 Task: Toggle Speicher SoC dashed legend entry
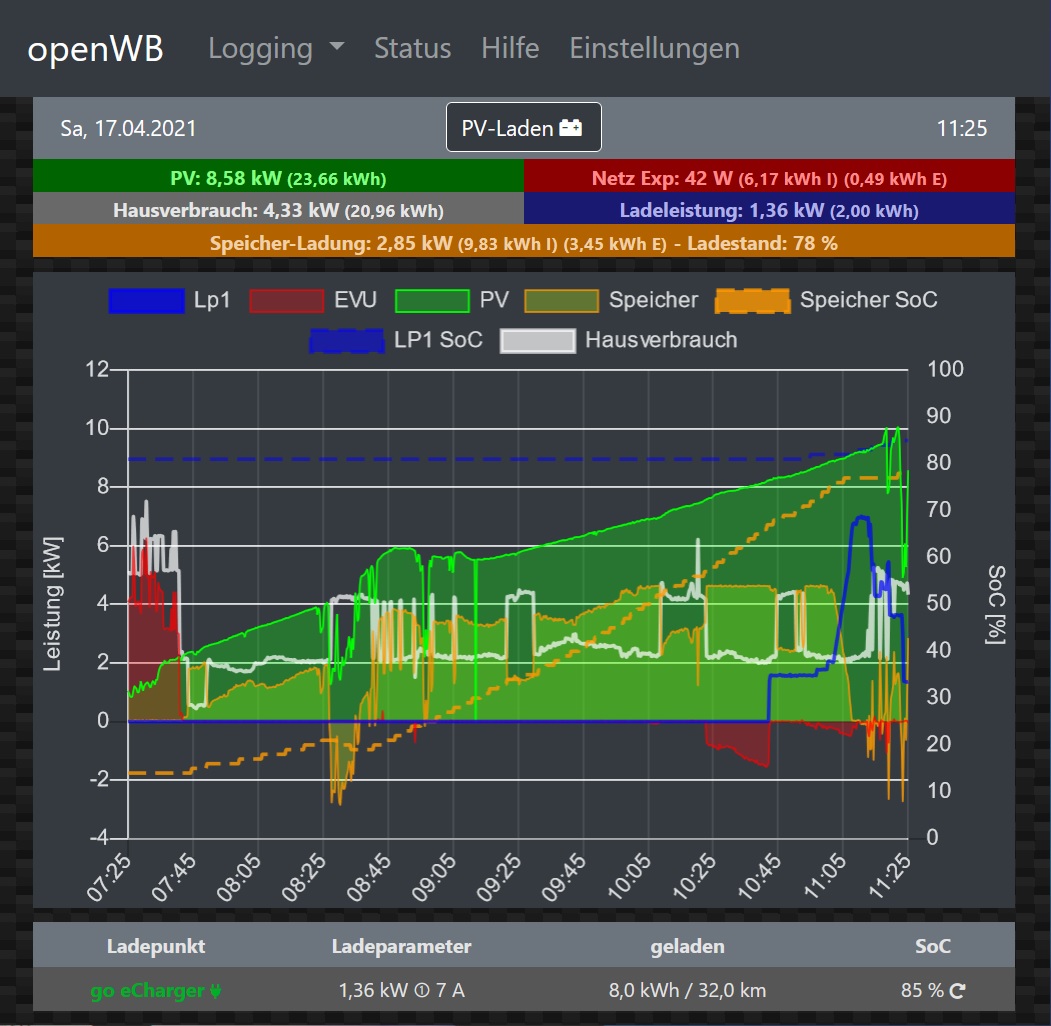(x=827, y=300)
